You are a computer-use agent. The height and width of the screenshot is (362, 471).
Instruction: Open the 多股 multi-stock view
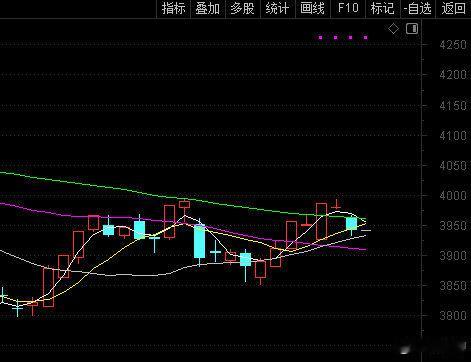243,8
